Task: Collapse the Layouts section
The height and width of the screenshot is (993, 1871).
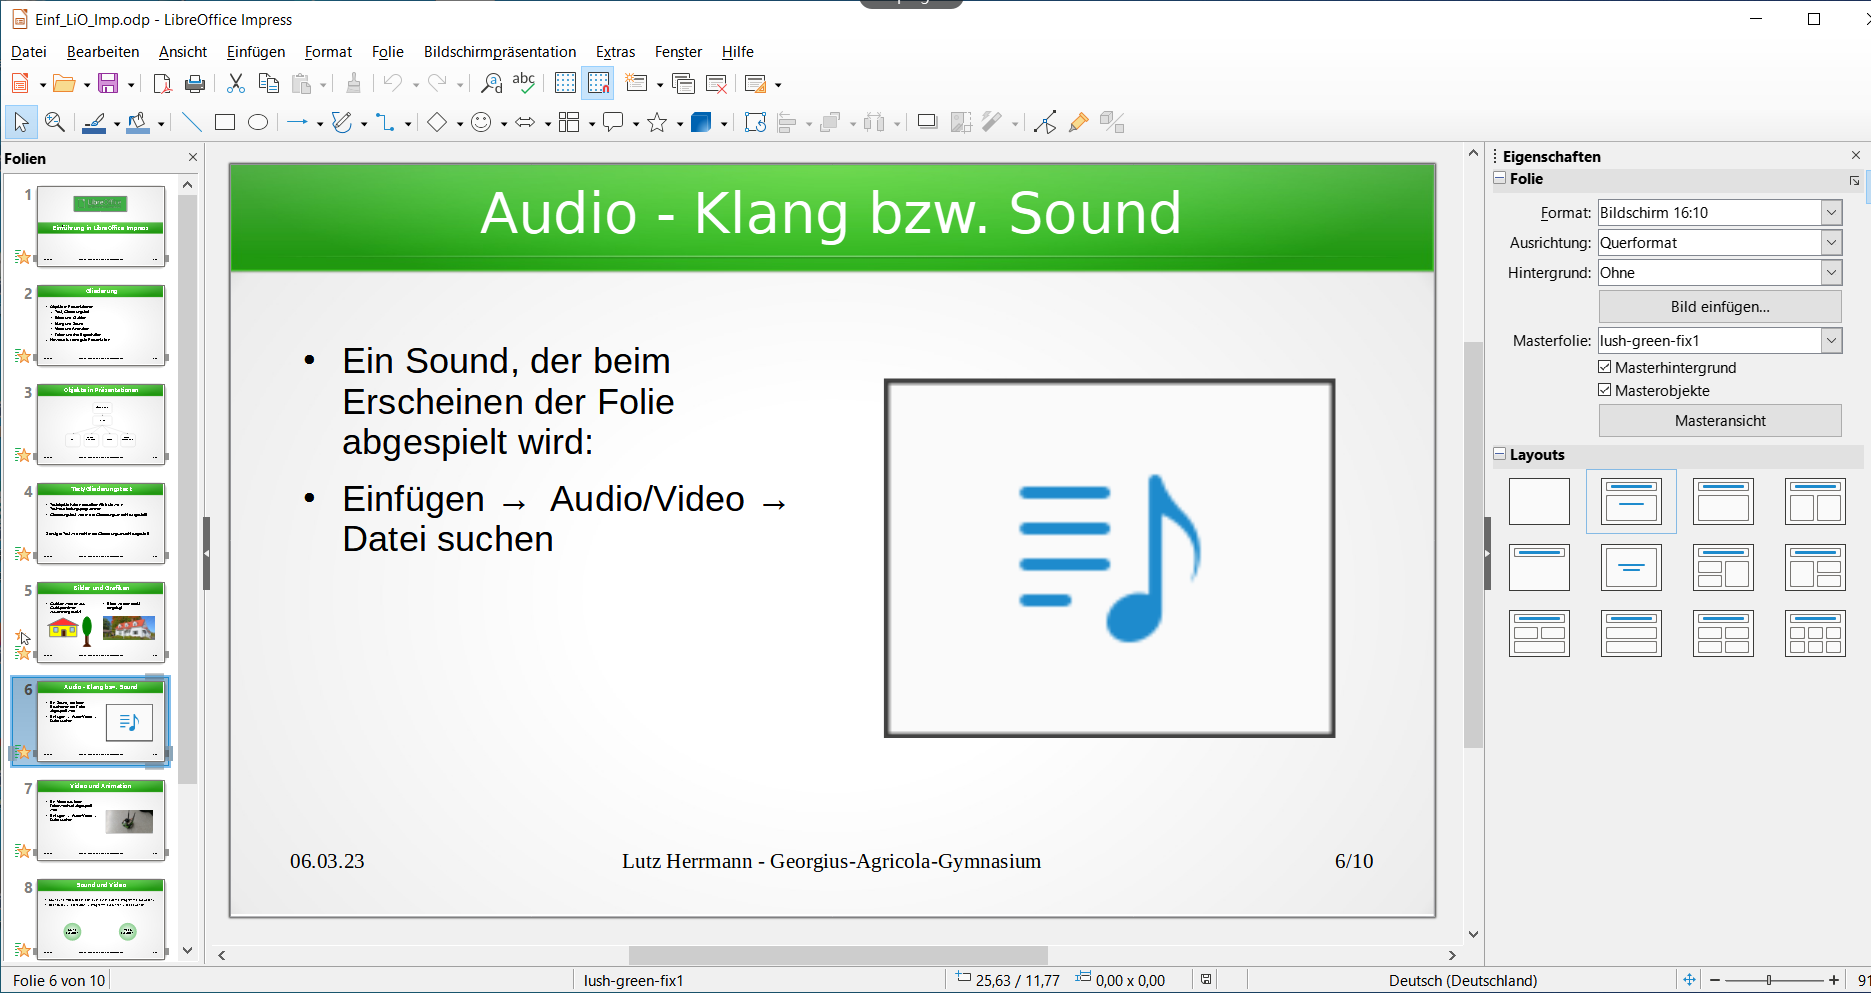Action: click(x=1500, y=454)
